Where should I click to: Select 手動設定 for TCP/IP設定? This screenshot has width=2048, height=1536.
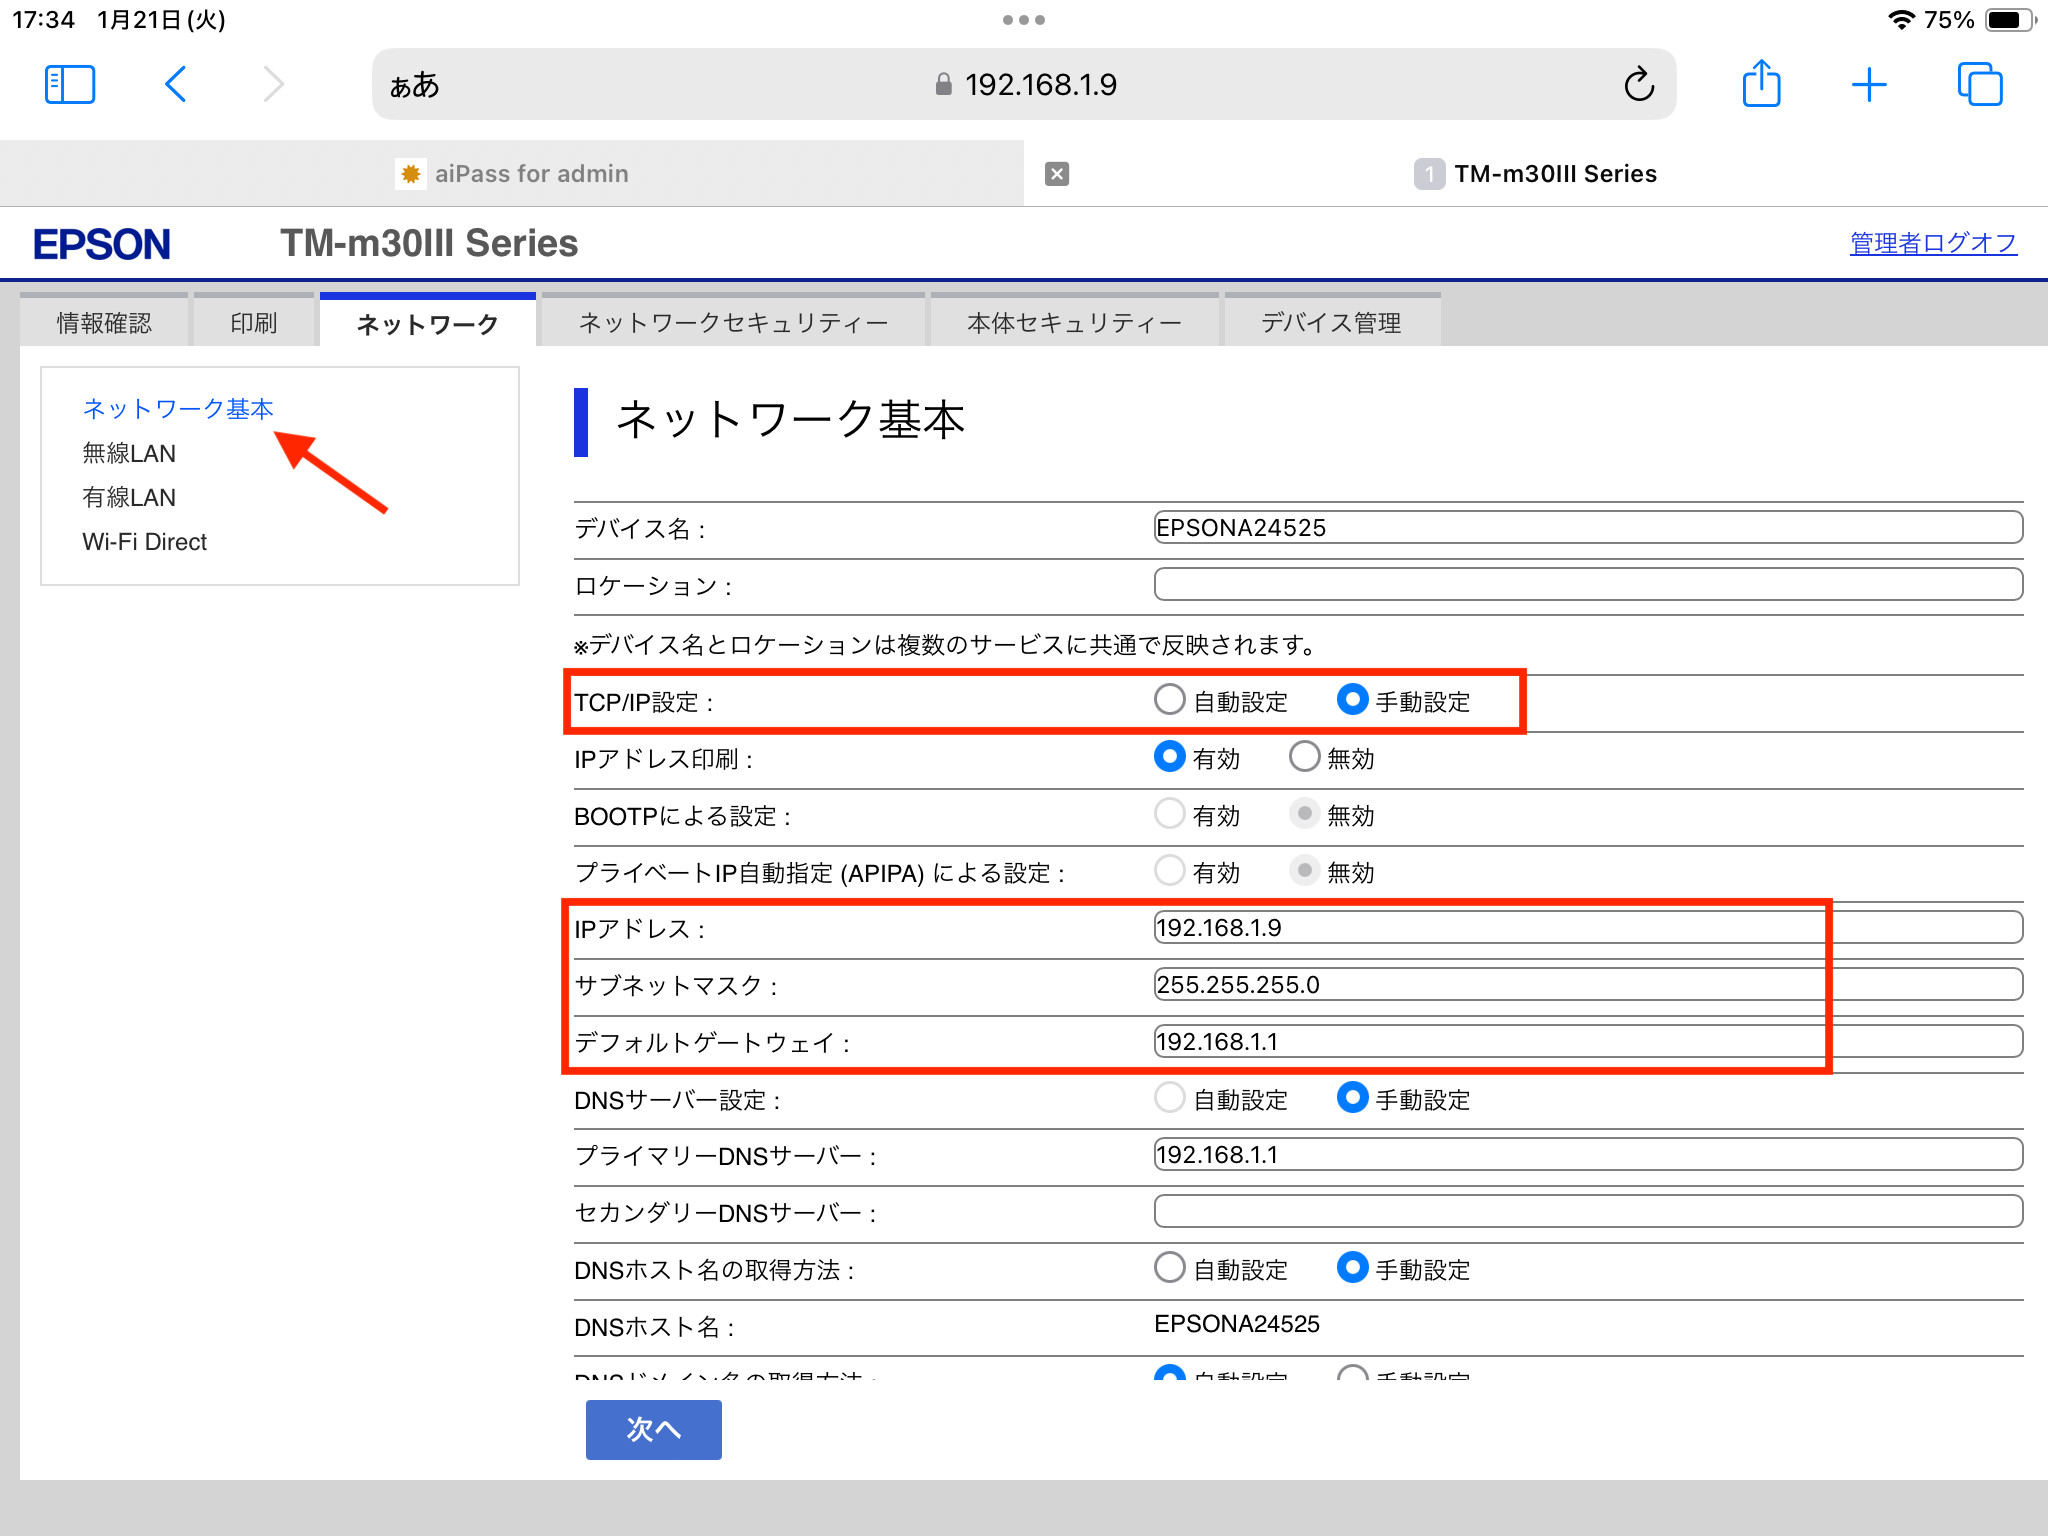pos(1352,700)
